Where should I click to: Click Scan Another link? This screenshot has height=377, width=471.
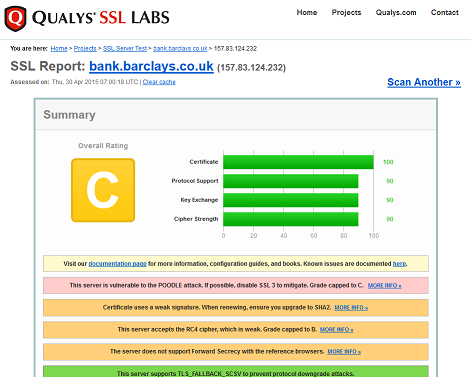[424, 82]
